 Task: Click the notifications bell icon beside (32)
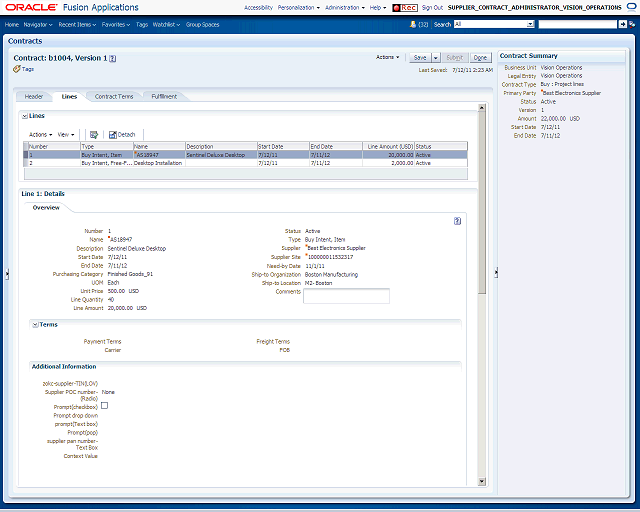coord(413,24)
